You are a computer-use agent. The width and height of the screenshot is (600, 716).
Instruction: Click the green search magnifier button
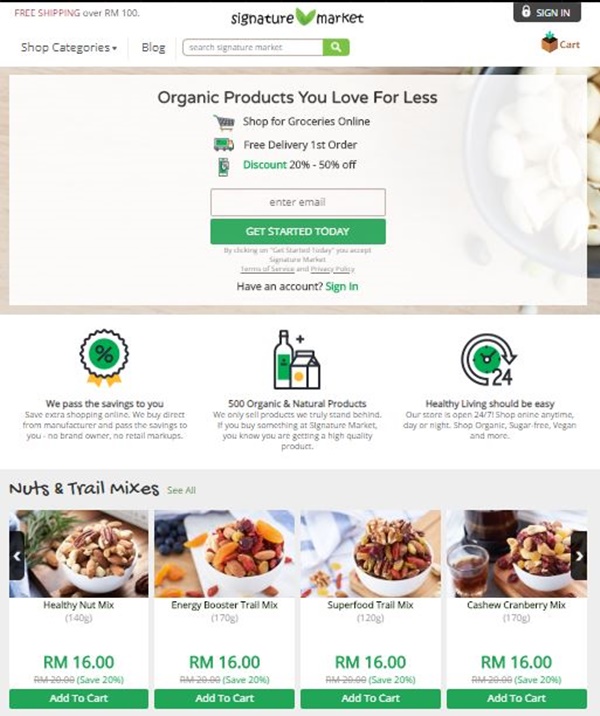(336, 47)
